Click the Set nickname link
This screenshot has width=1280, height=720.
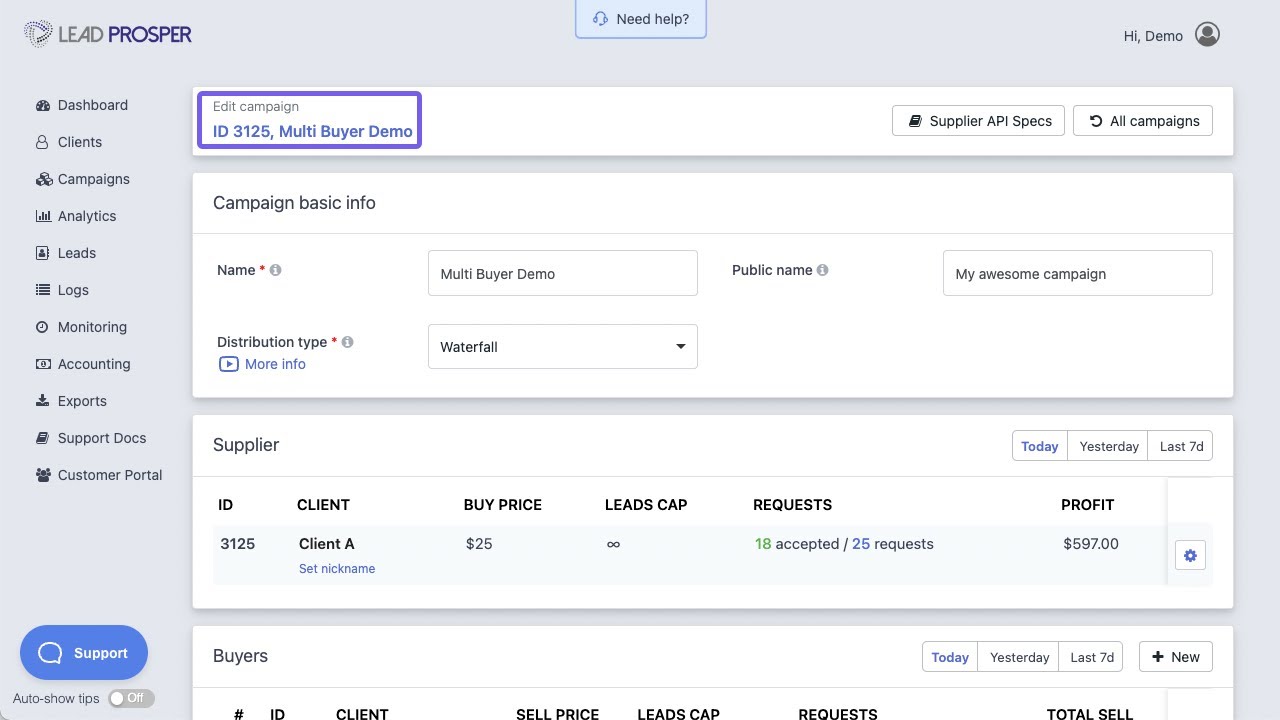pyautogui.click(x=337, y=569)
